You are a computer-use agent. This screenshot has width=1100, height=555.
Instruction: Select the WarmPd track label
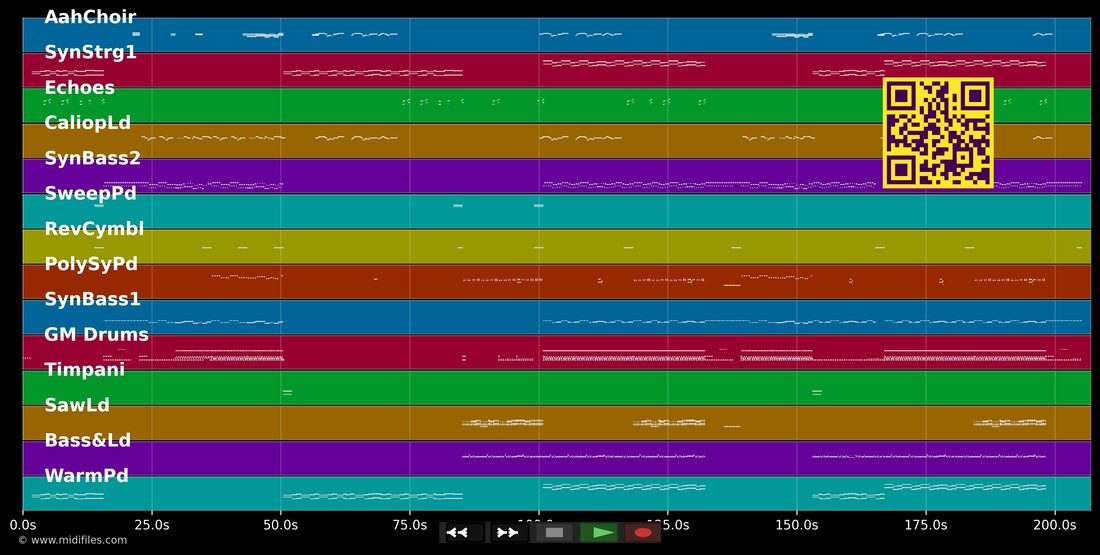pos(86,476)
